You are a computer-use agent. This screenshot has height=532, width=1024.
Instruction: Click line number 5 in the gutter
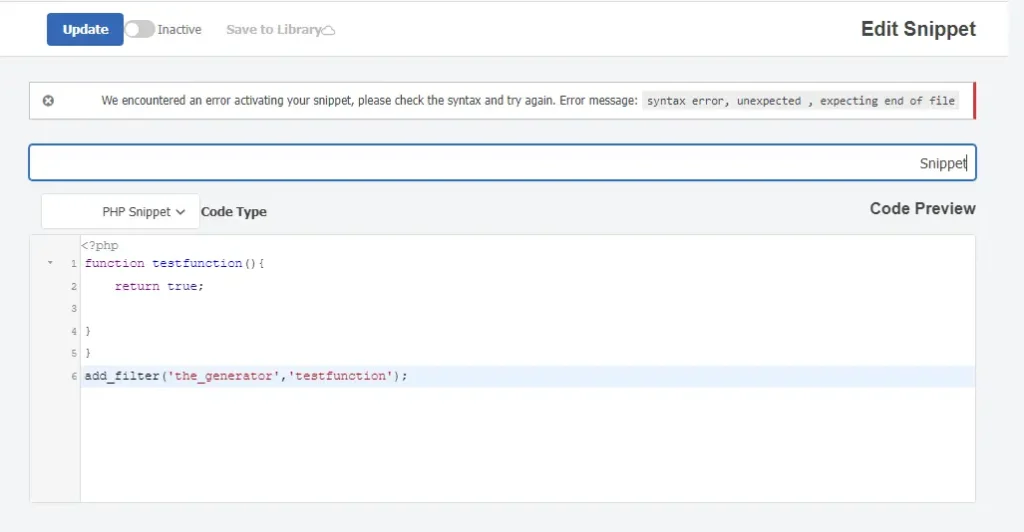tap(74, 354)
